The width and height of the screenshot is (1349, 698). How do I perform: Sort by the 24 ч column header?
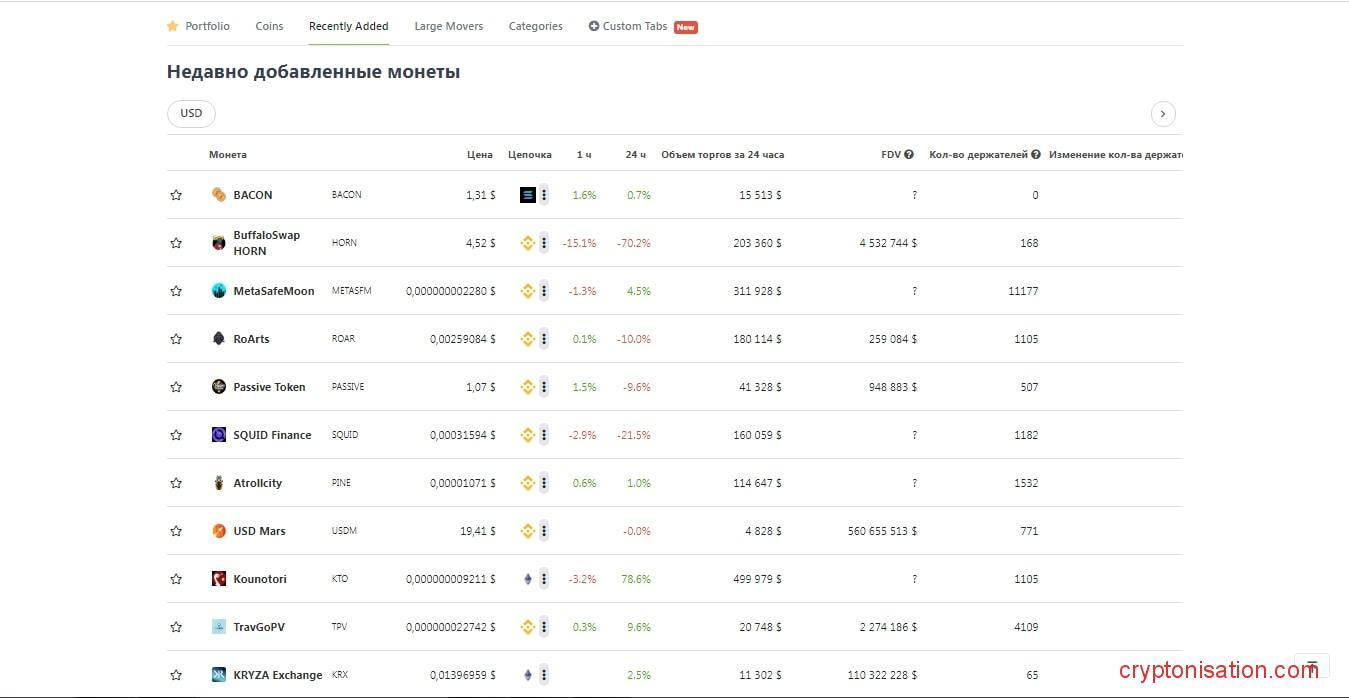[x=635, y=155]
